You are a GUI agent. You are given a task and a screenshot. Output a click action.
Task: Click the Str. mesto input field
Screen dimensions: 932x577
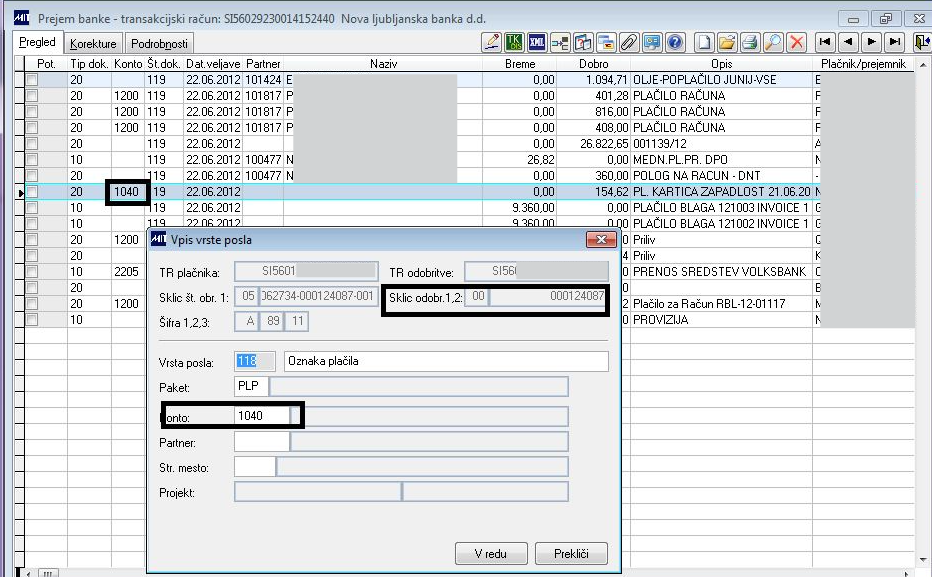255,466
